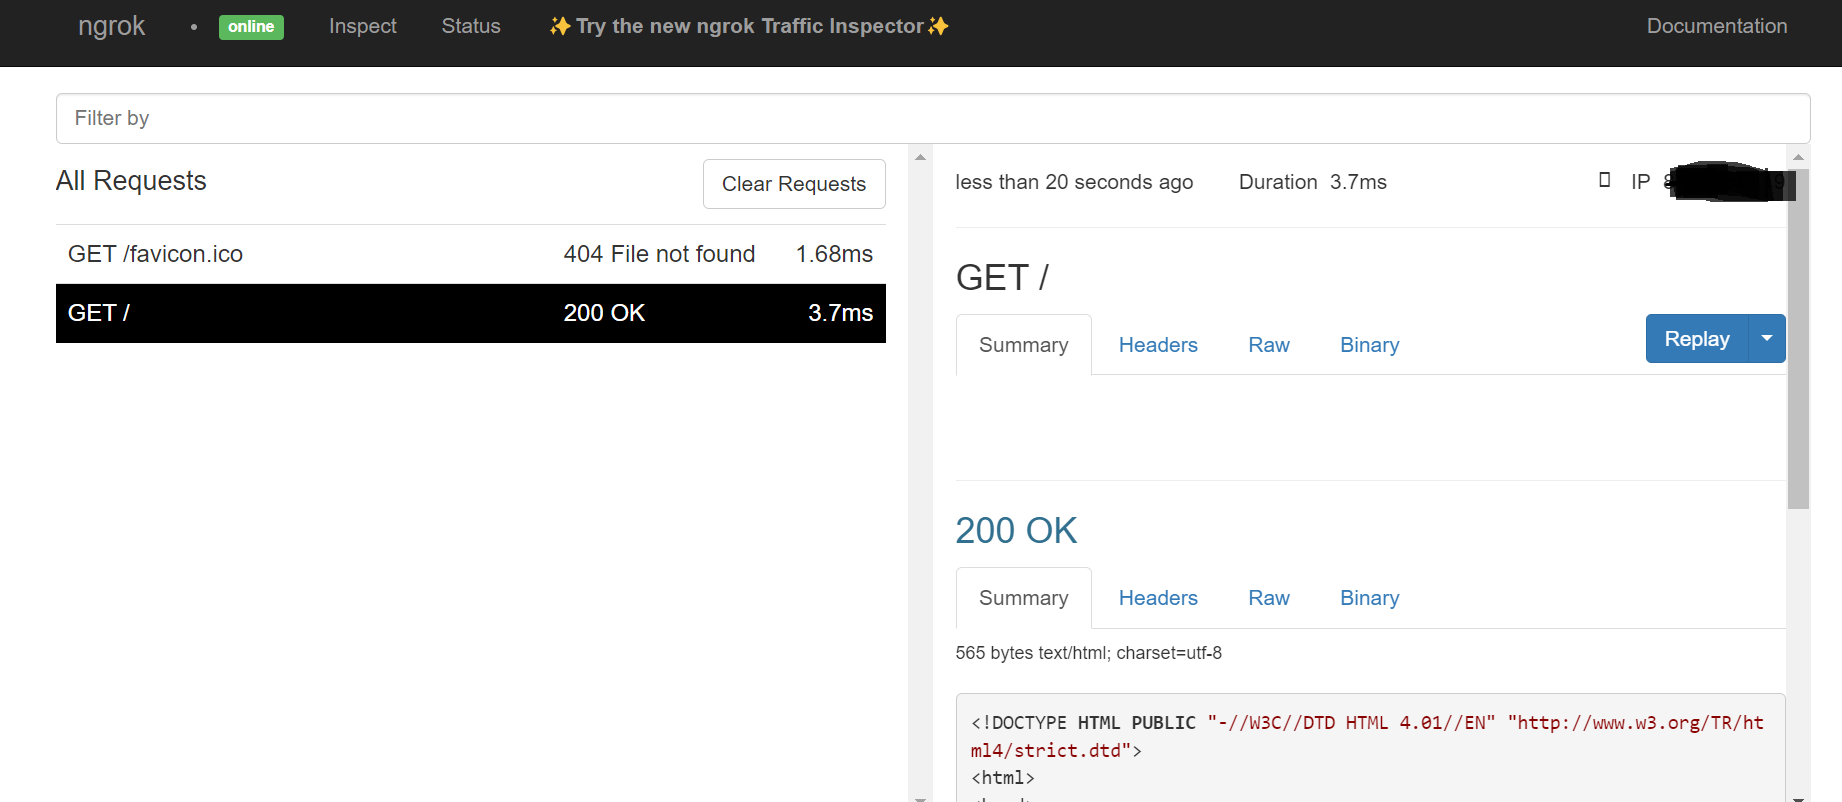Select the GET /favicon.ico request row

470,254
